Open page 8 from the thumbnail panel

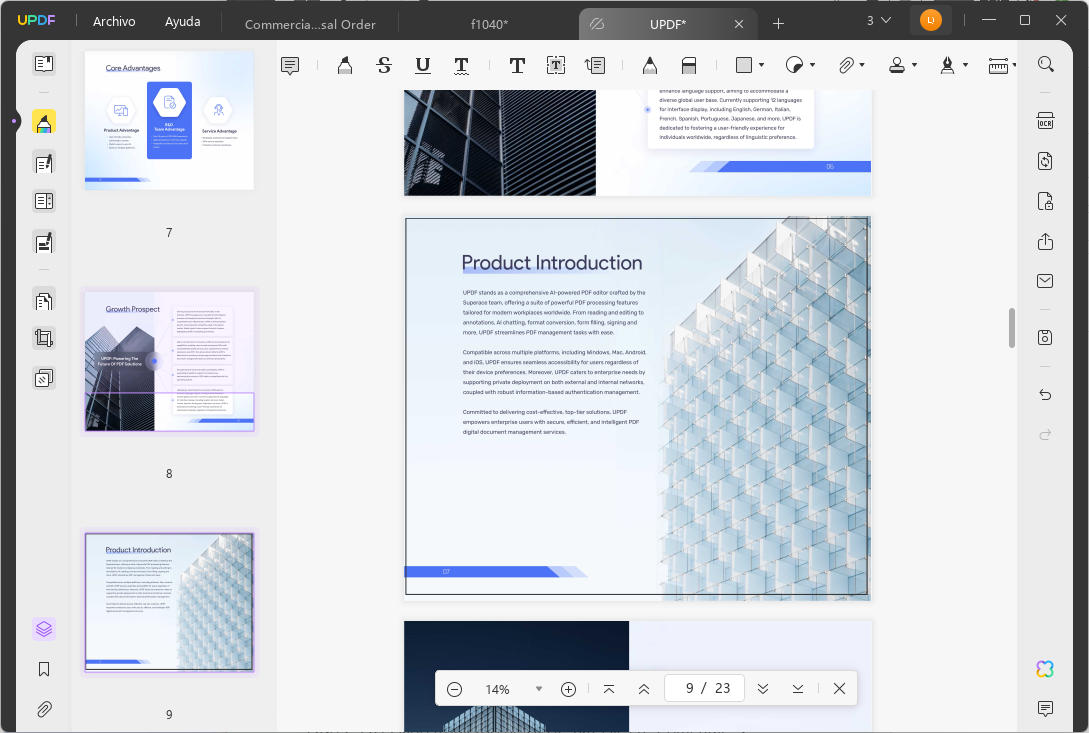(x=168, y=361)
